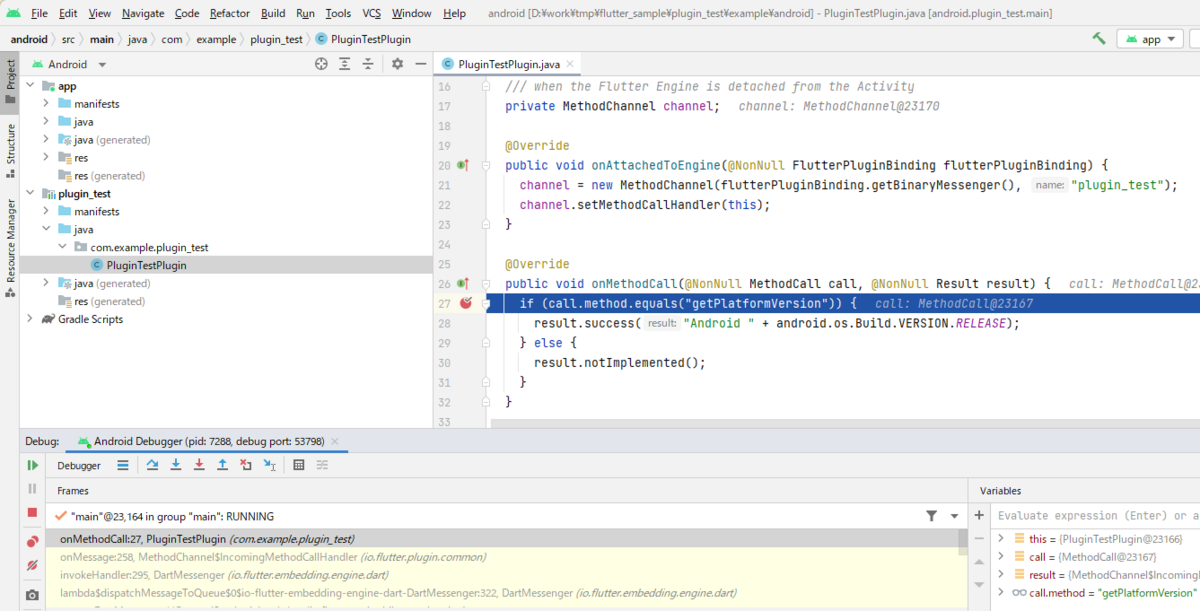Force step into with red arrow
The image size is (1200, 611).
coord(199,465)
